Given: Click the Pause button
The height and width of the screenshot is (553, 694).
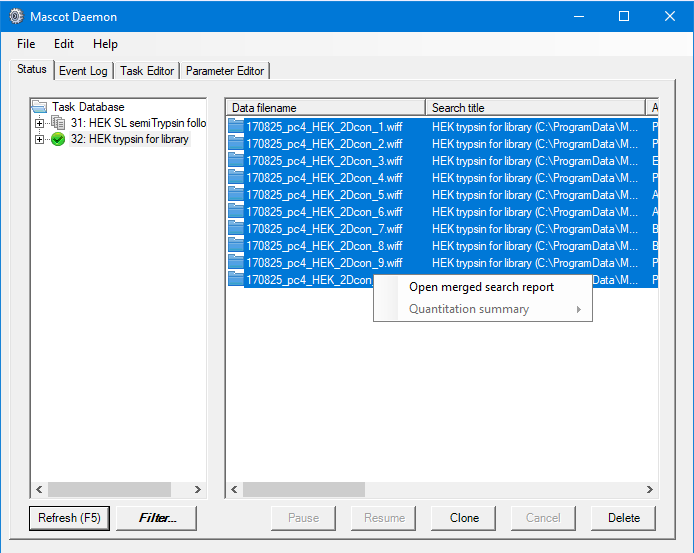Looking at the screenshot, I should [304, 518].
